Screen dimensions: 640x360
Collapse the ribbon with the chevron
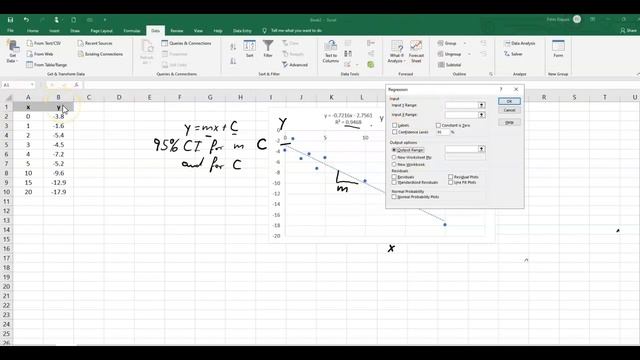[637, 74]
